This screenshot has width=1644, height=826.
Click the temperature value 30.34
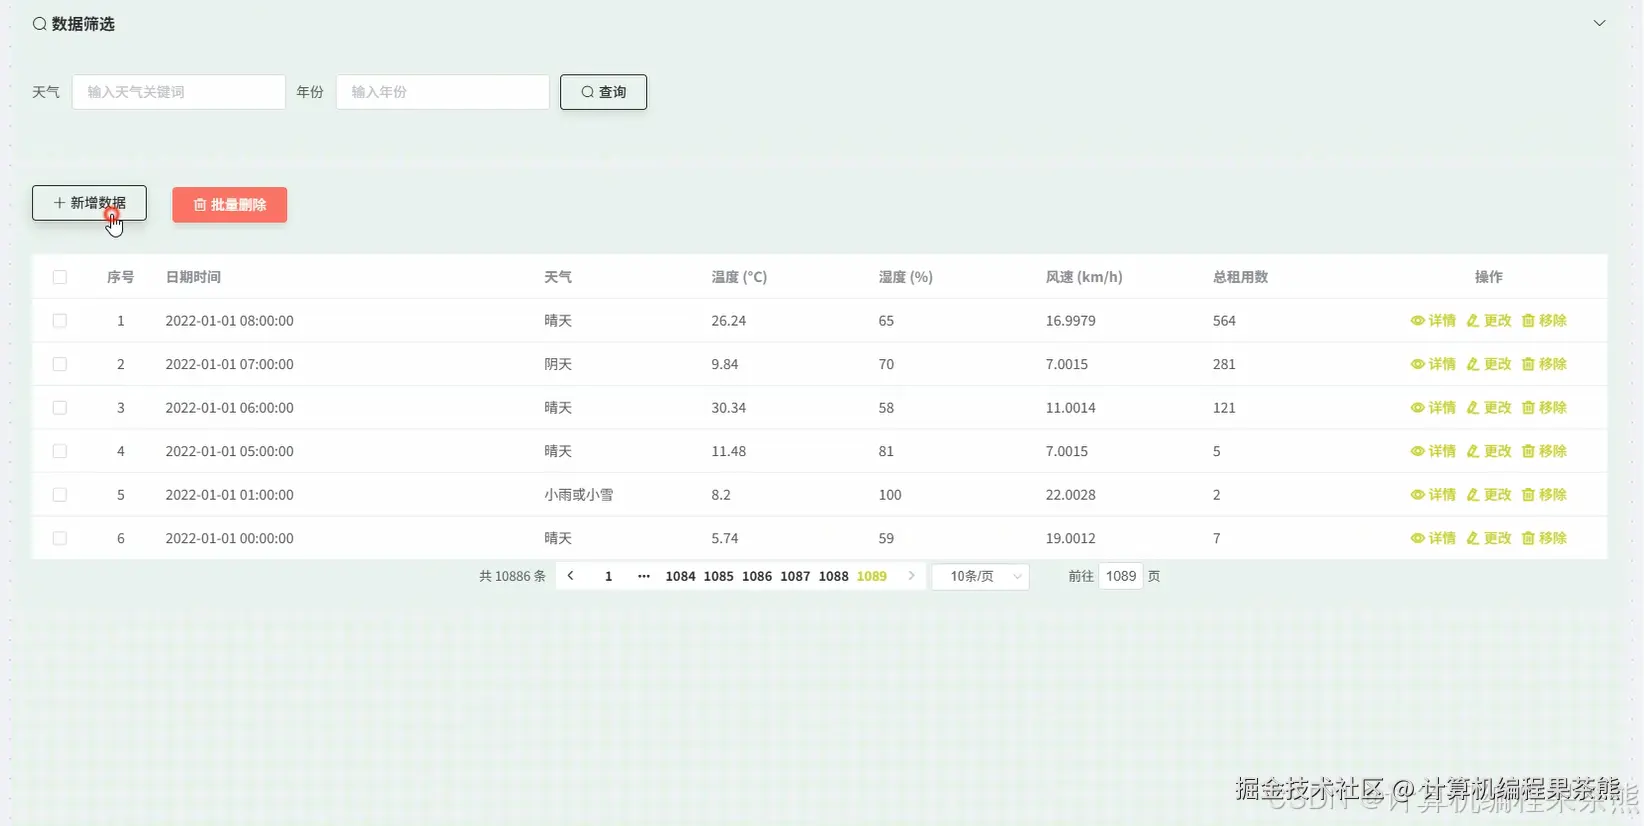(729, 408)
